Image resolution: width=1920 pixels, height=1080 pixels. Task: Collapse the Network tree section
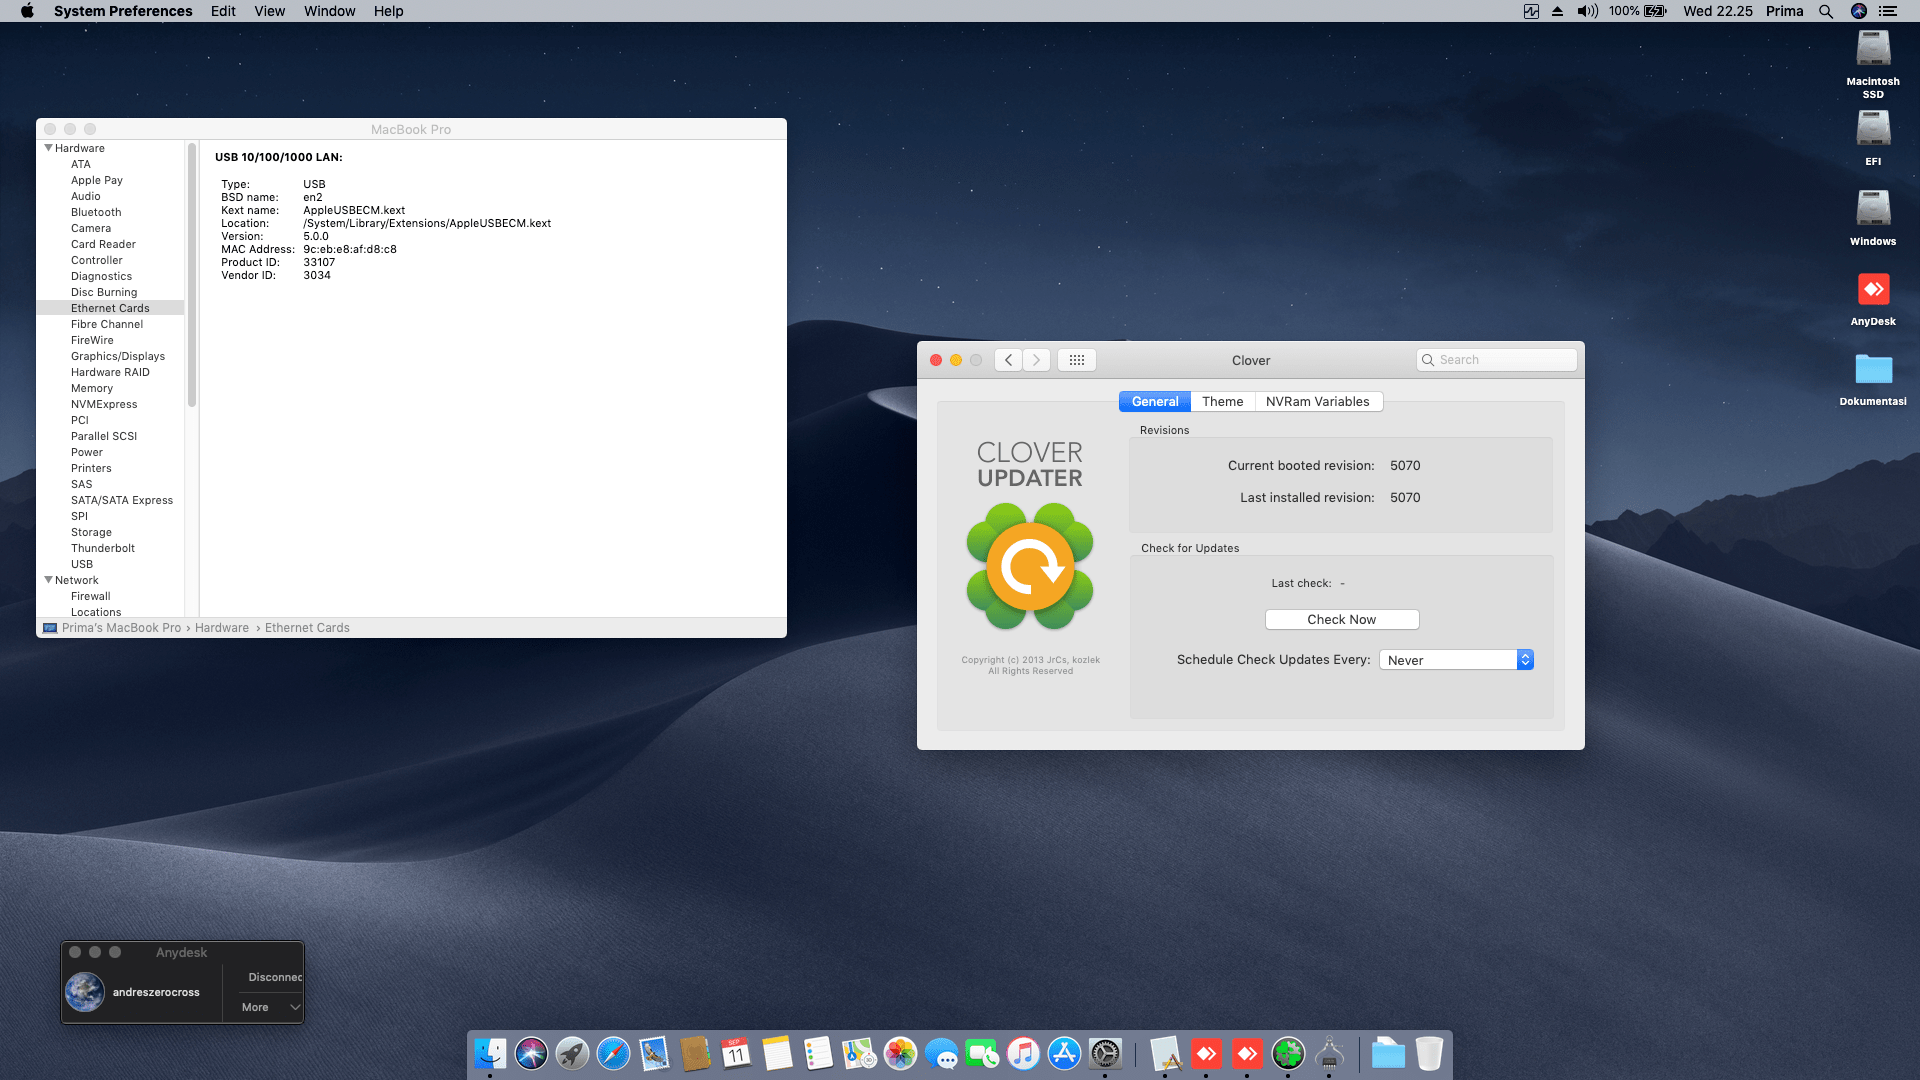click(x=48, y=580)
